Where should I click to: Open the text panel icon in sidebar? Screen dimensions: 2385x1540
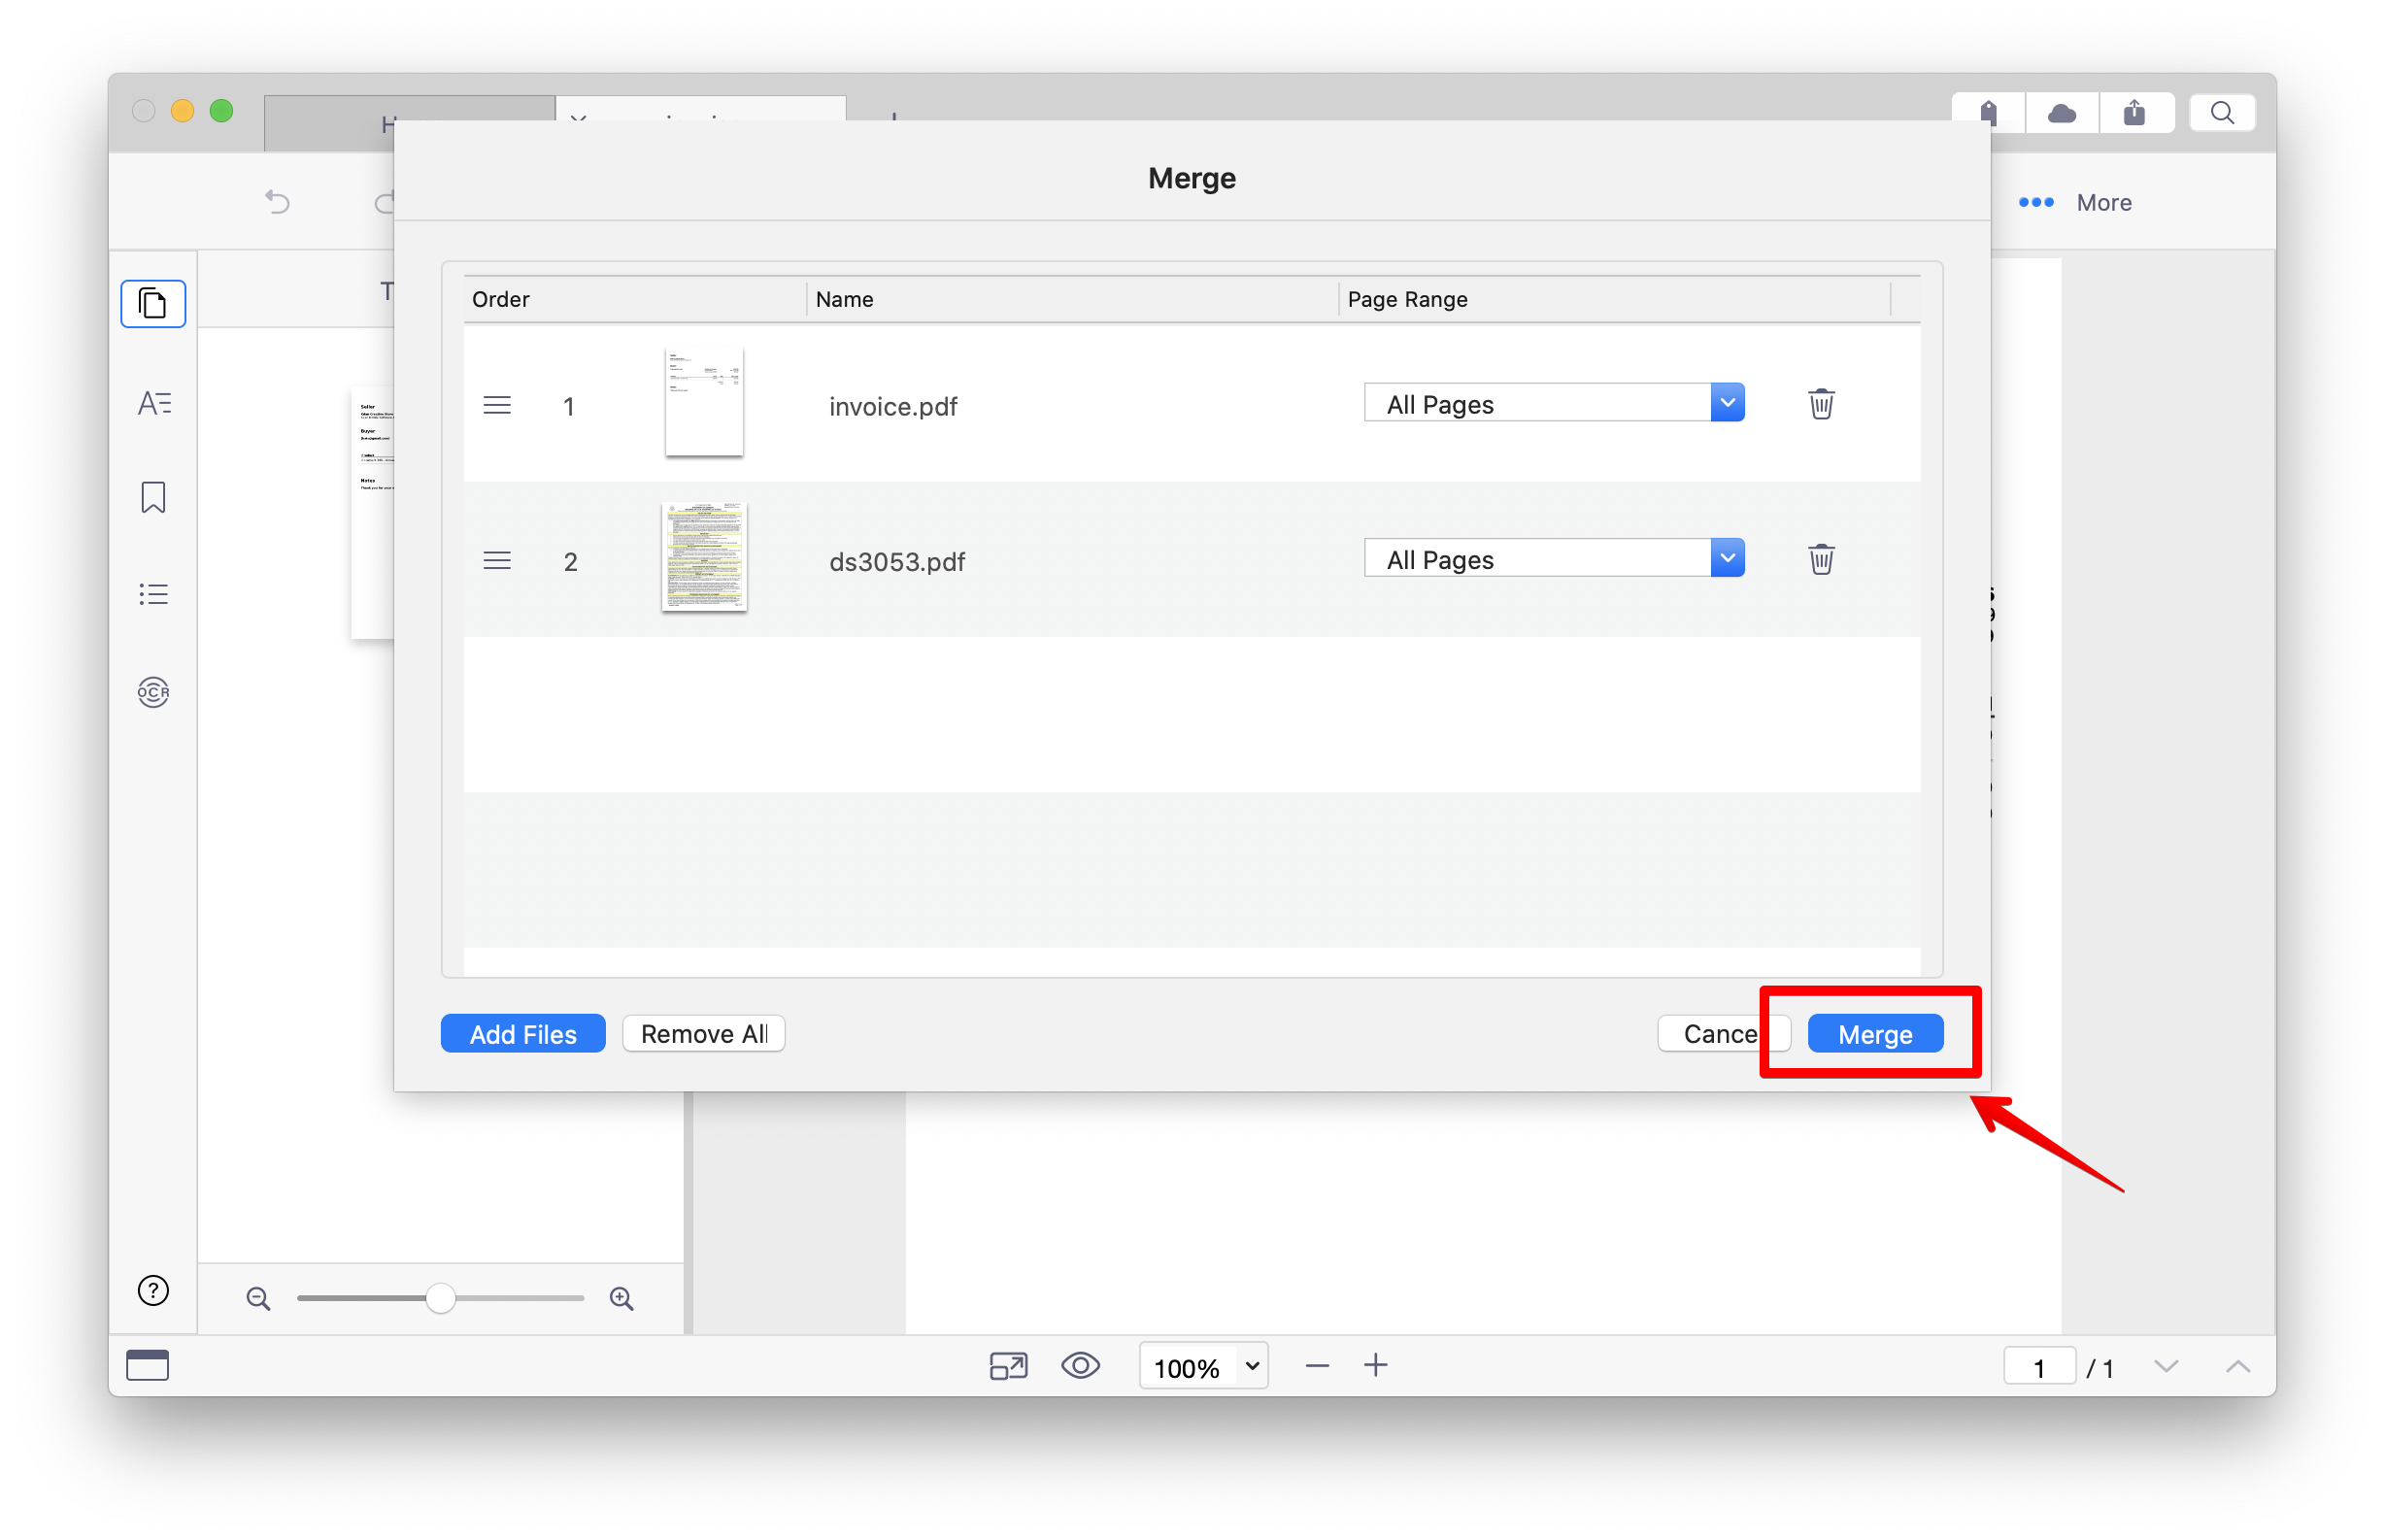point(153,402)
